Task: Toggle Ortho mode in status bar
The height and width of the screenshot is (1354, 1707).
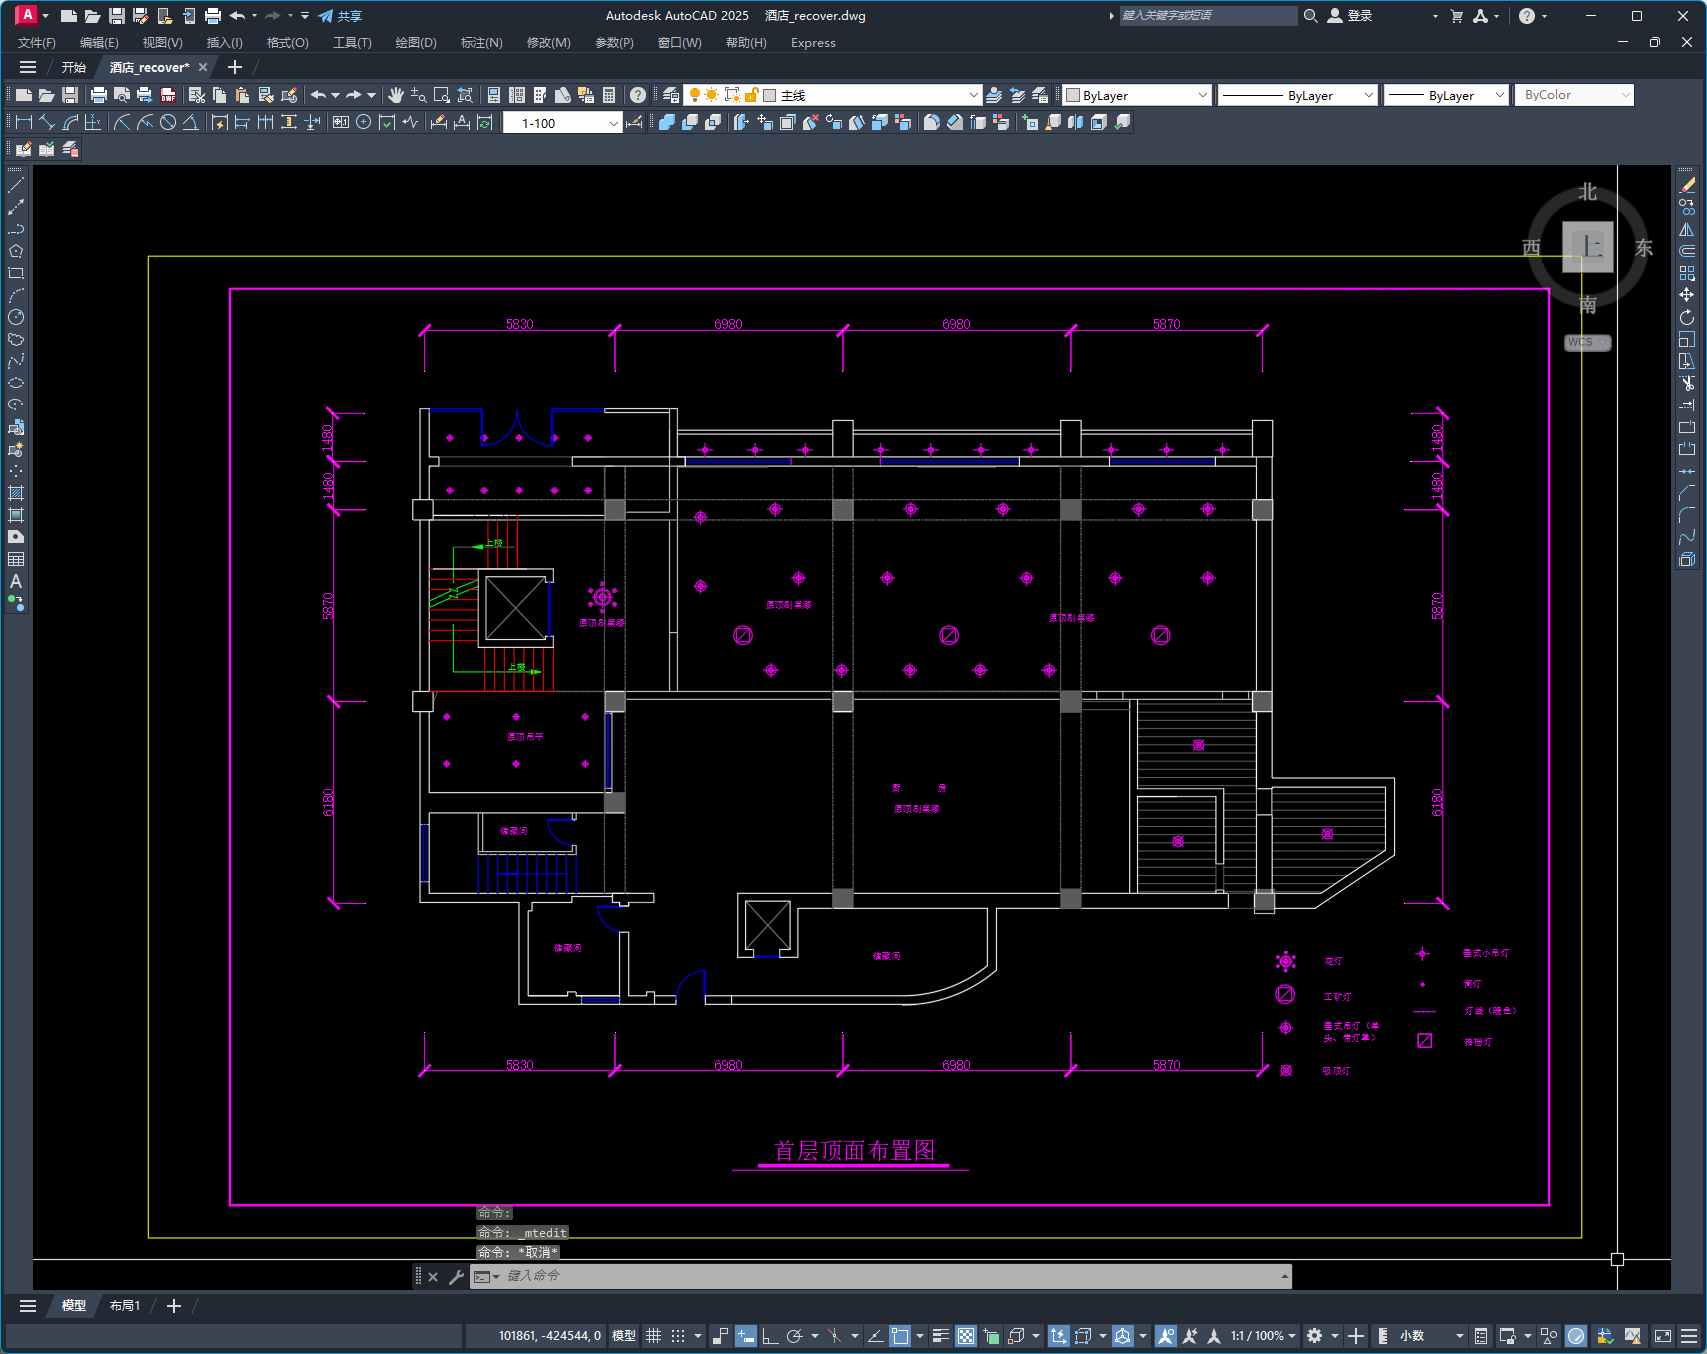Action: [x=770, y=1336]
